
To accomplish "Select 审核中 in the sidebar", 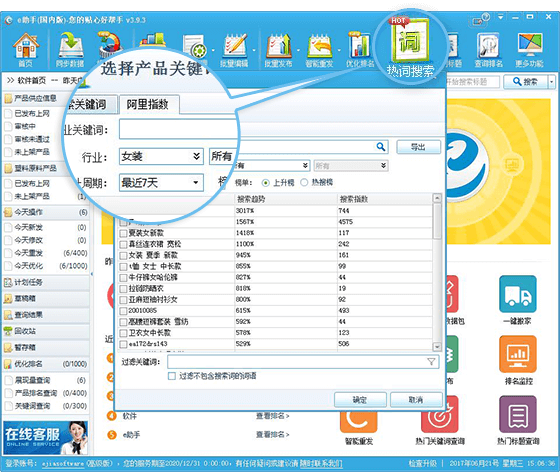I will coord(25,126).
